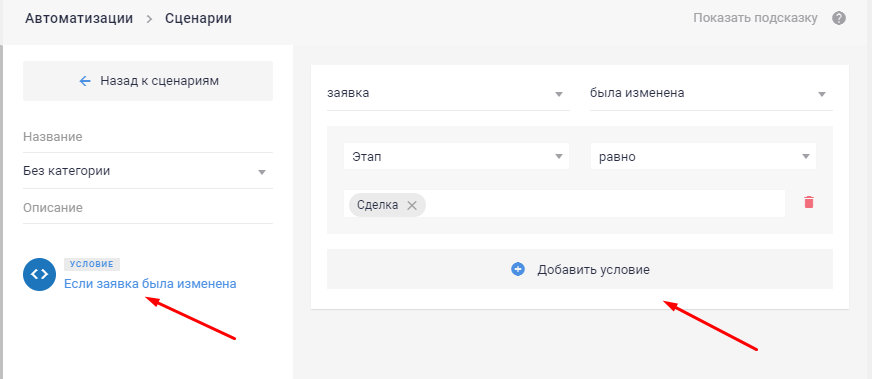Open the Если заявка была изменена link
This screenshot has width=872, height=379.
click(x=150, y=284)
